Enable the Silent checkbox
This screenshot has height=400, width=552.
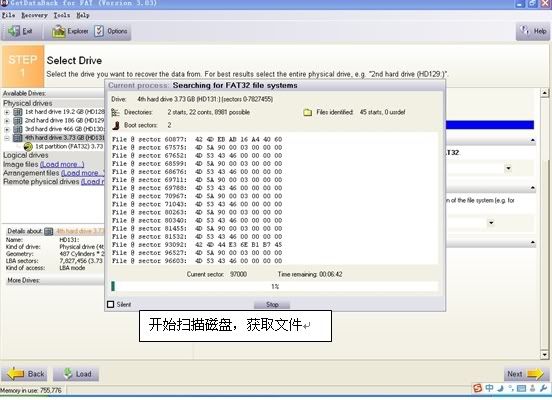click(x=111, y=304)
